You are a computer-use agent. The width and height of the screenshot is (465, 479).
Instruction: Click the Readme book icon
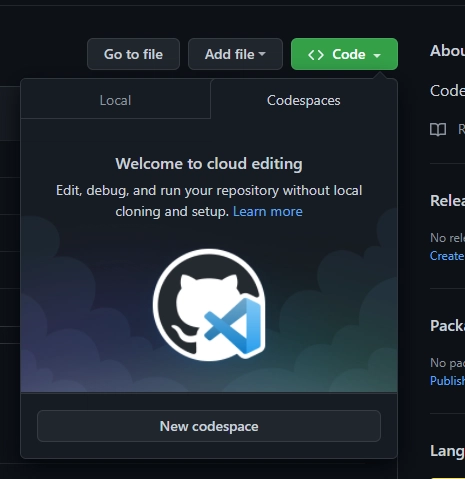[x=438, y=129]
